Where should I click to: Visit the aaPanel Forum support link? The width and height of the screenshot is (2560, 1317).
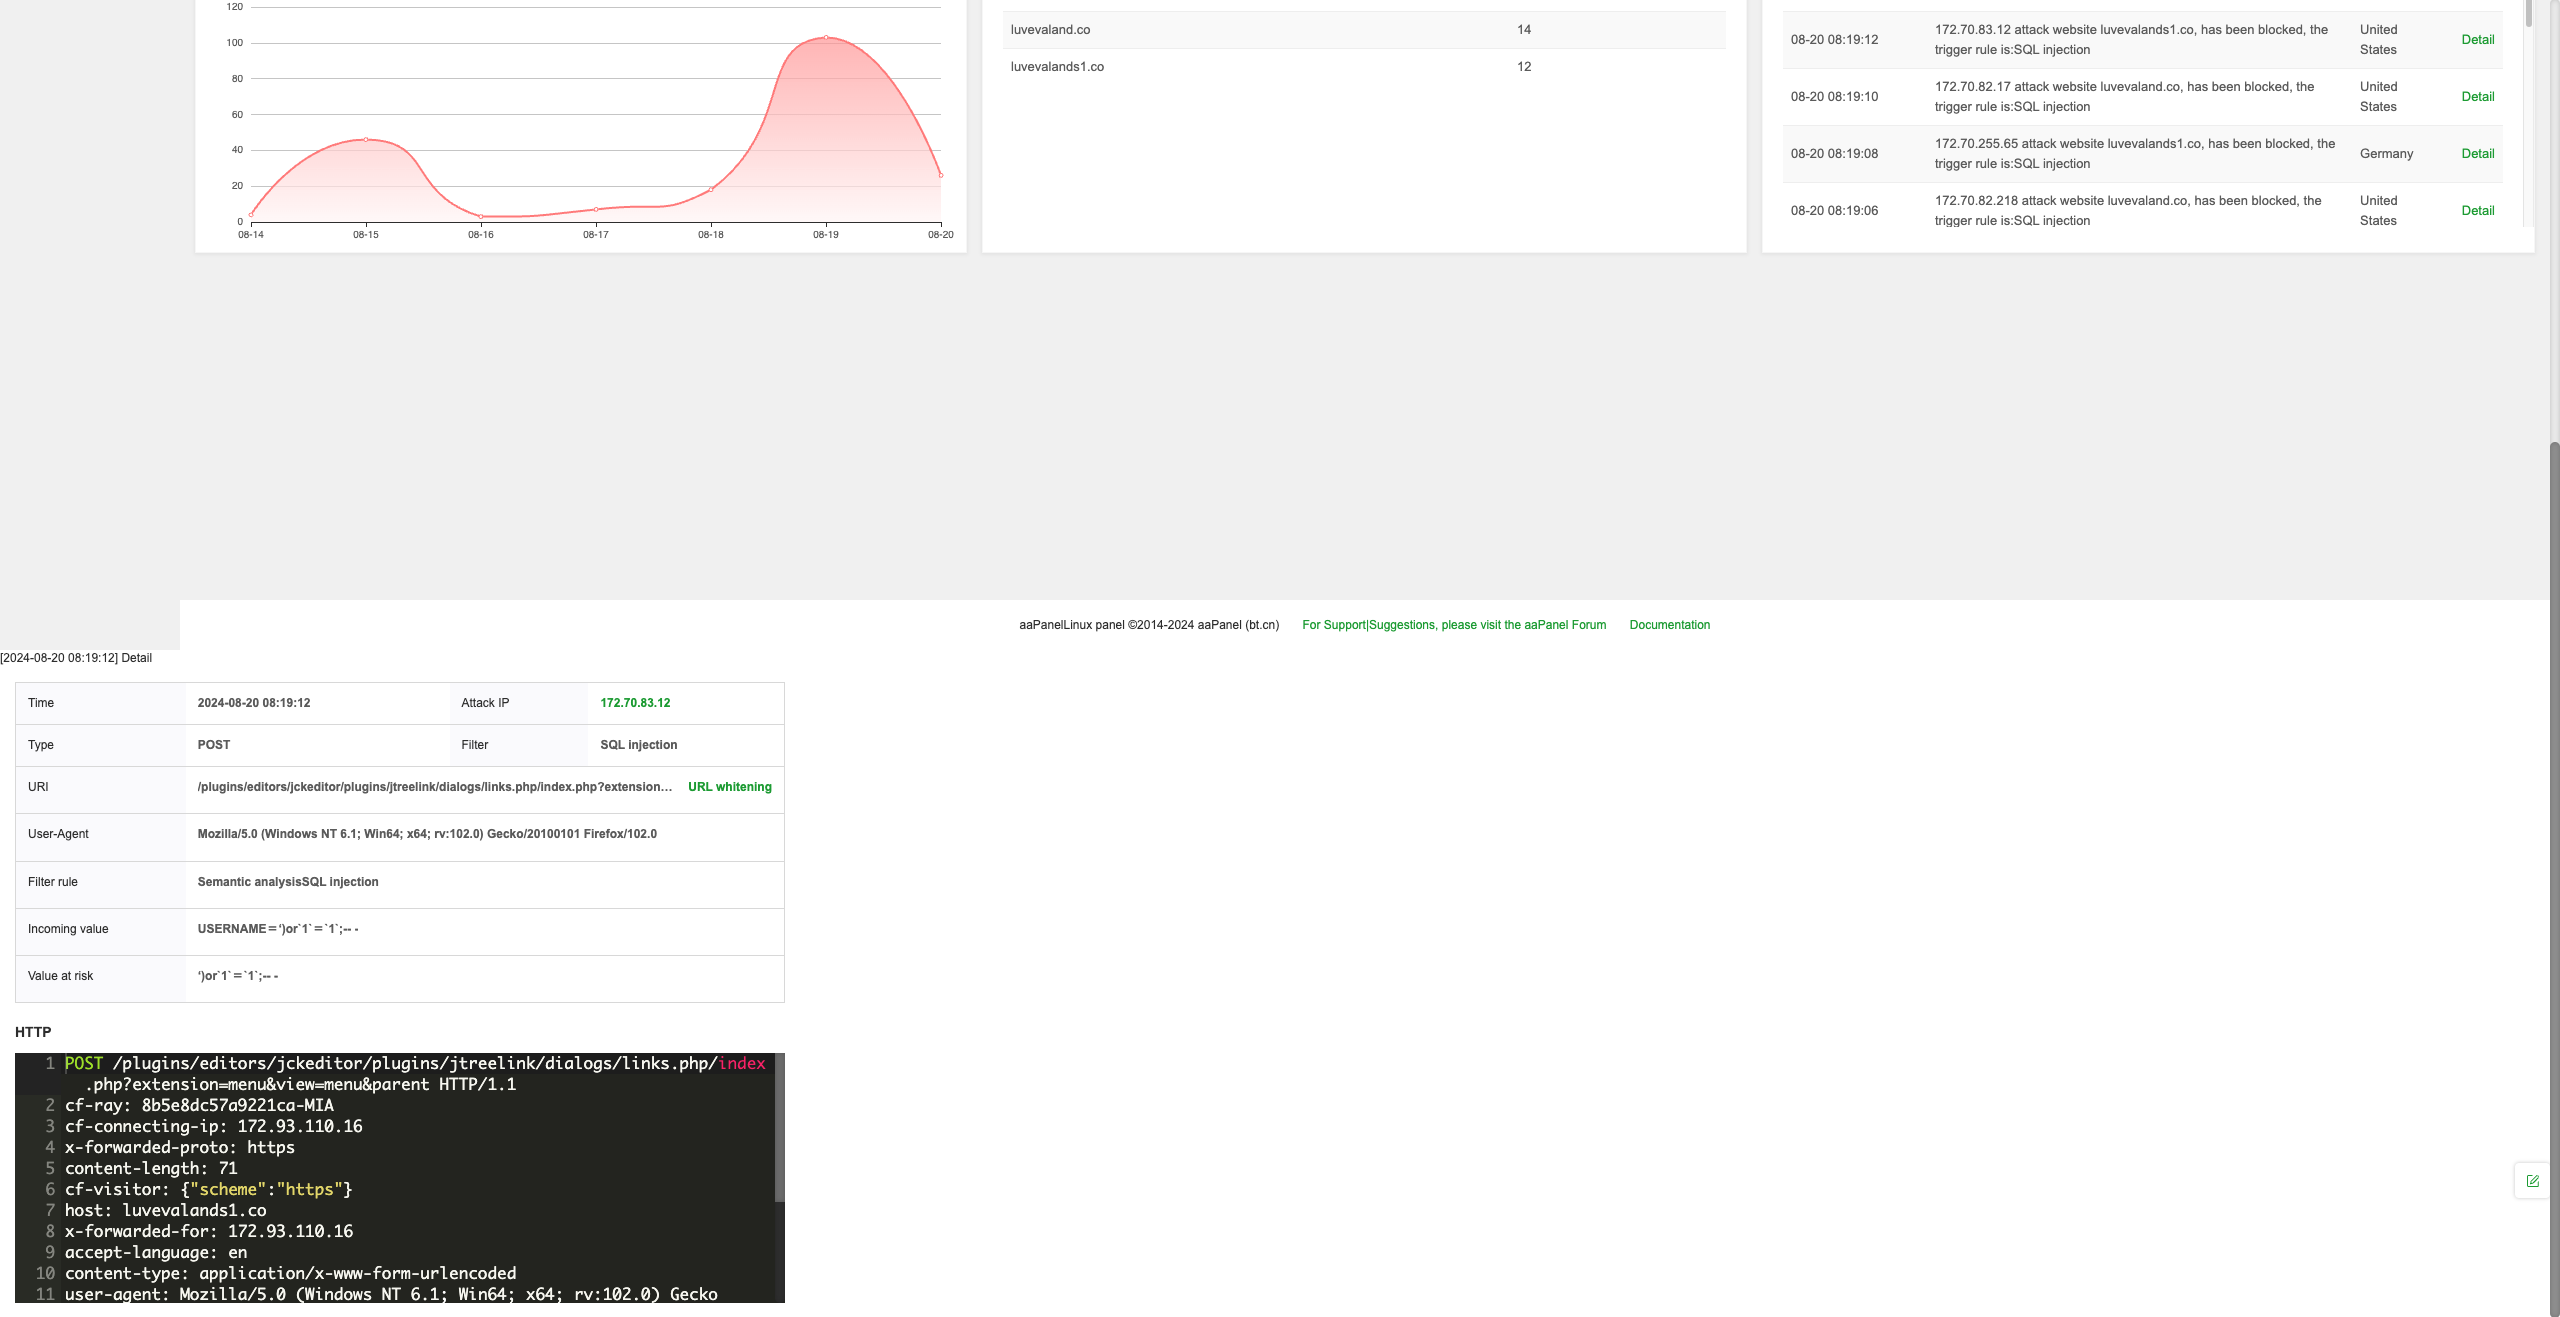(1453, 625)
